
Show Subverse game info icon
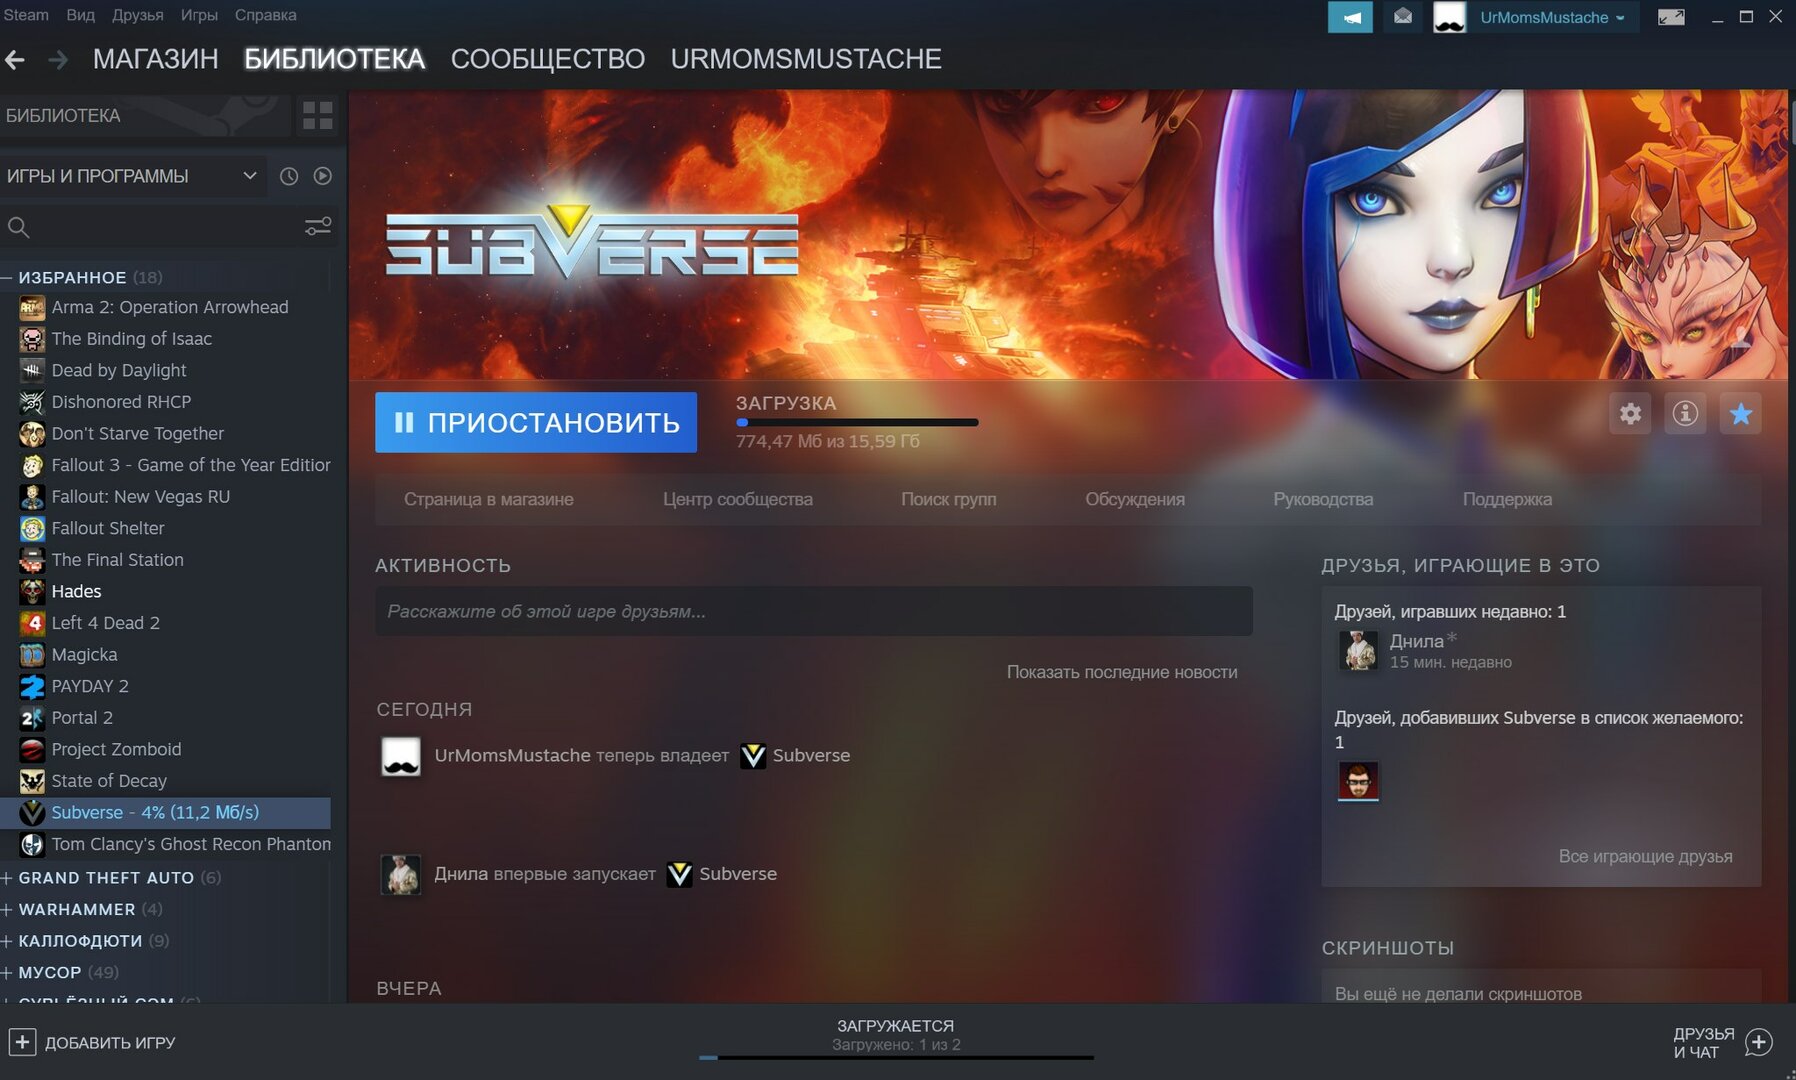1685,413
